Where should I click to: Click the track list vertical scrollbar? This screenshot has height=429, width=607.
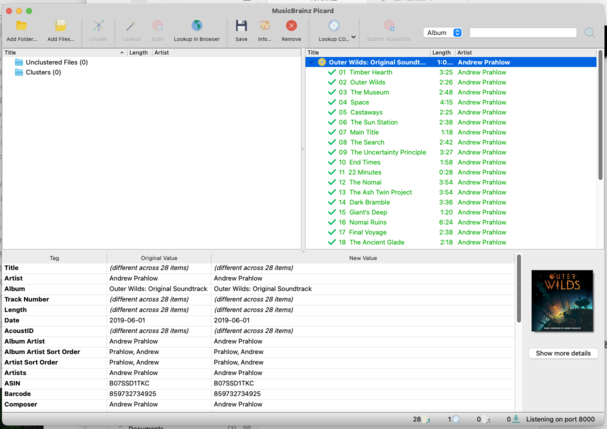pos(600,120)
